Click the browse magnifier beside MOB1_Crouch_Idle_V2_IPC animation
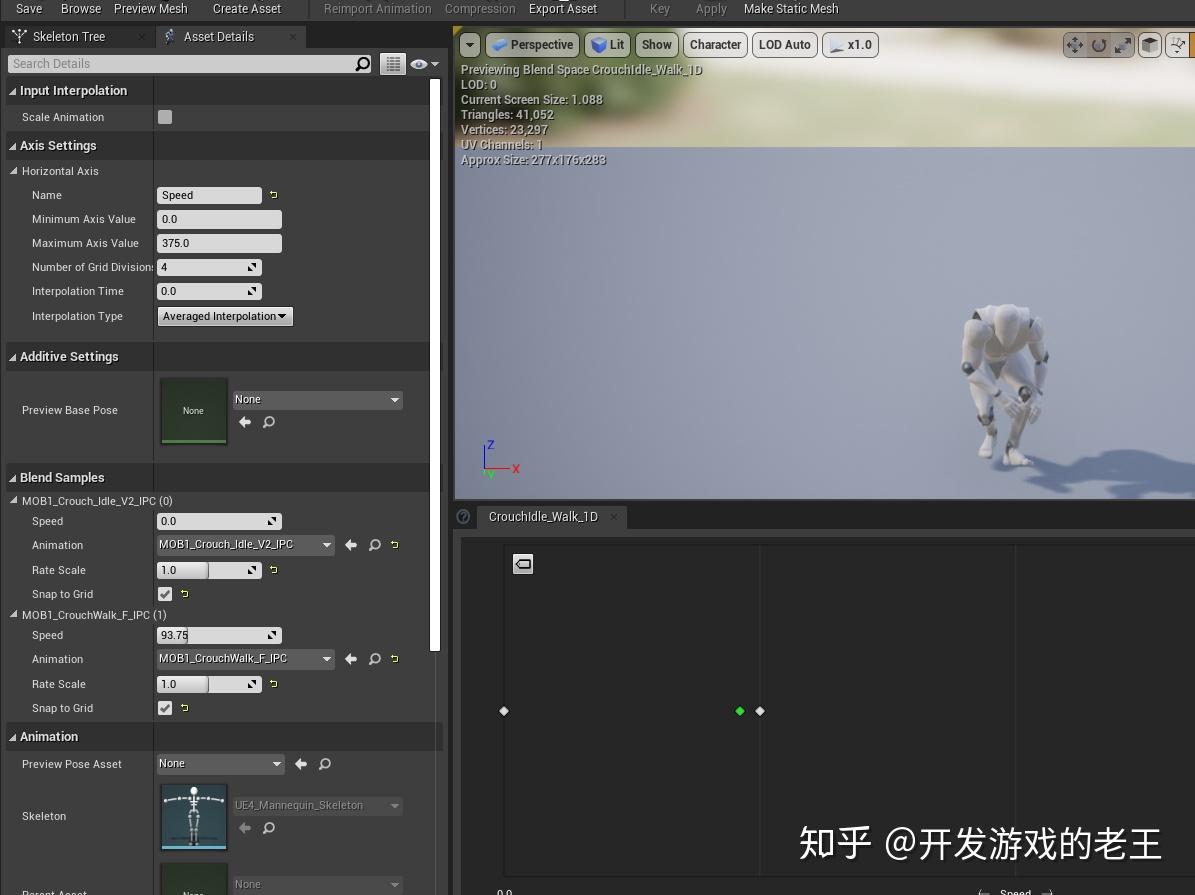 [x=374, y=545]
